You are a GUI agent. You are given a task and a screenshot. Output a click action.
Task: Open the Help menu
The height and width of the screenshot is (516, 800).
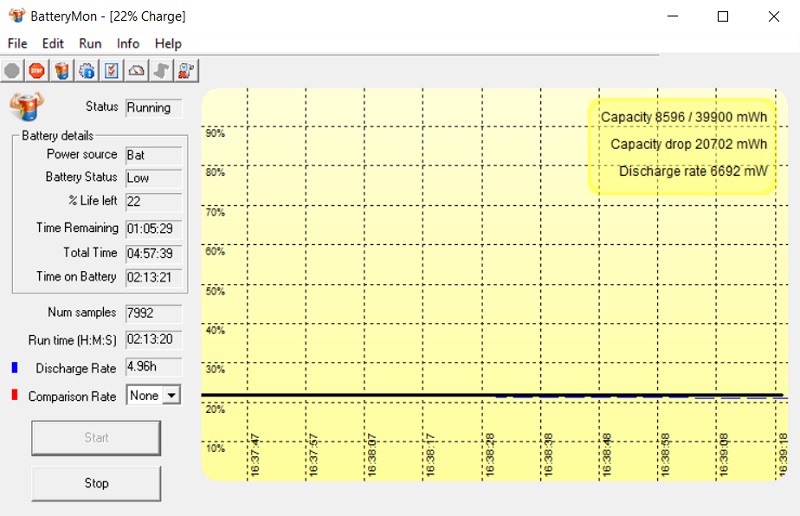(x=168, y=44)
